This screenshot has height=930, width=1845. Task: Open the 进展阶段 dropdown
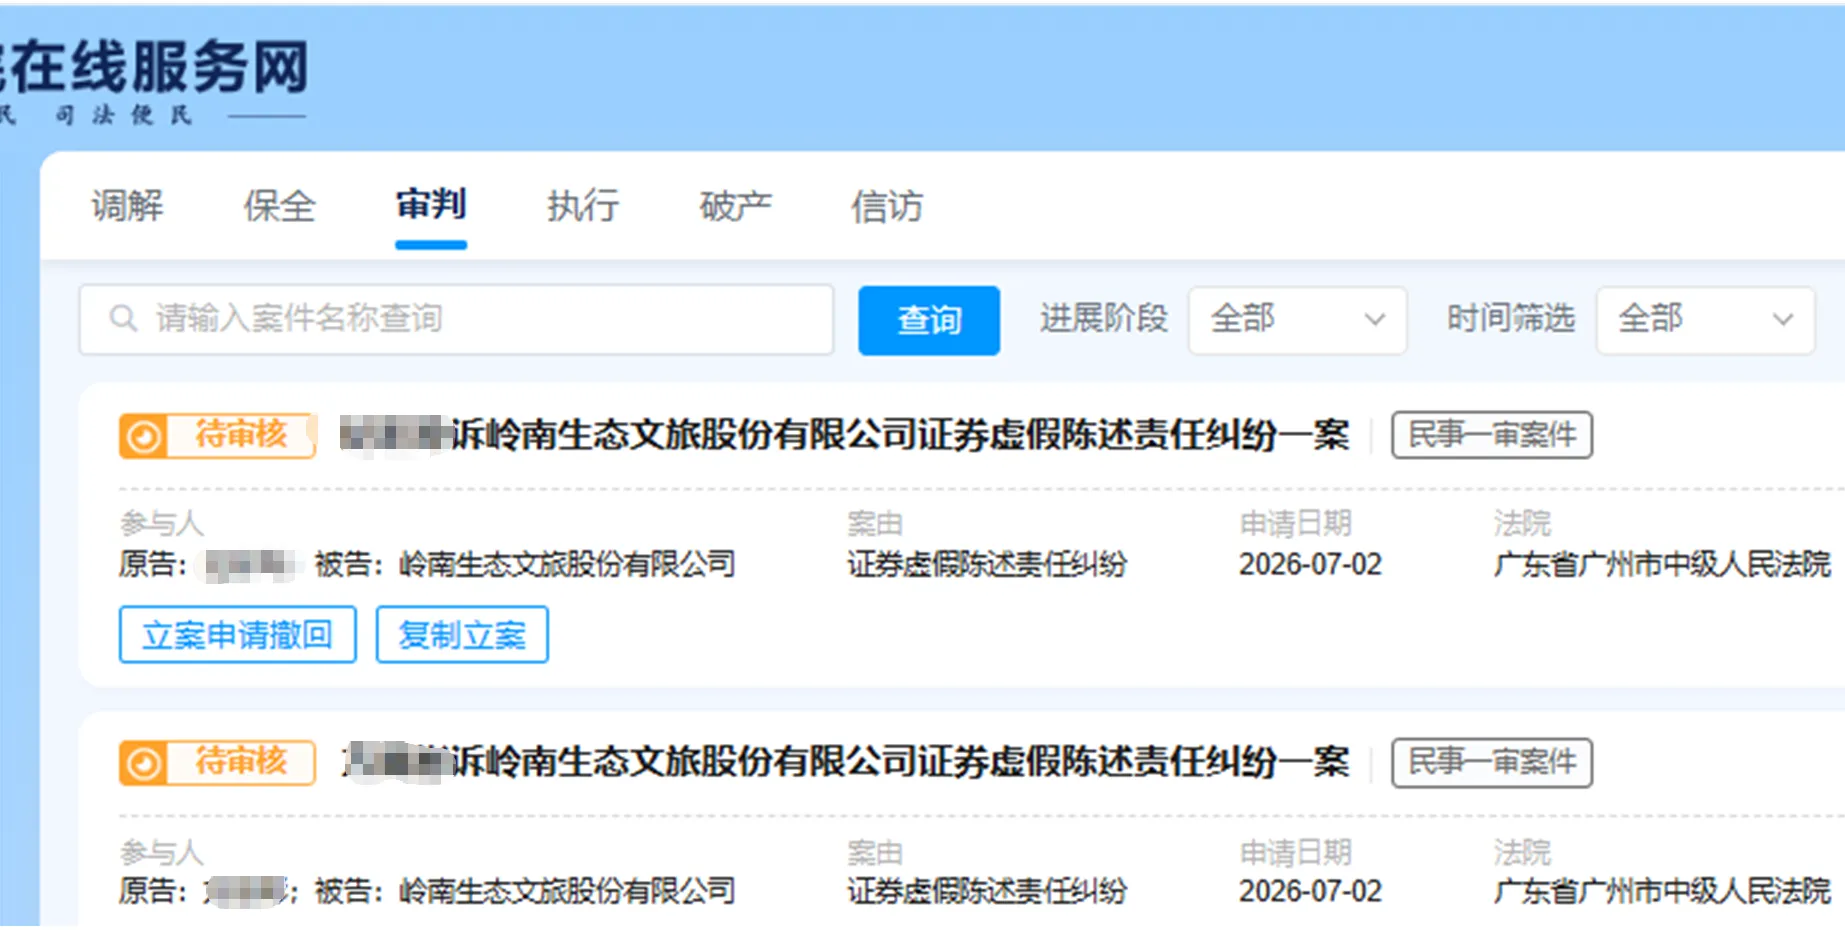click(1297, 319)
